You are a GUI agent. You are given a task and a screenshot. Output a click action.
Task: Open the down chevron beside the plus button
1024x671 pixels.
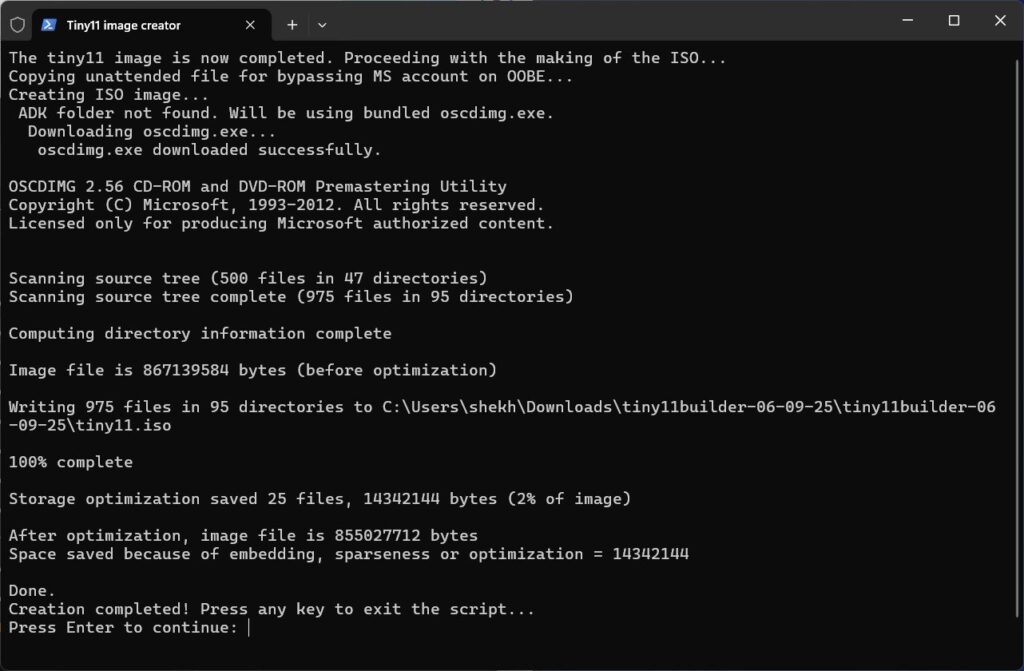(x=320, y=25)
